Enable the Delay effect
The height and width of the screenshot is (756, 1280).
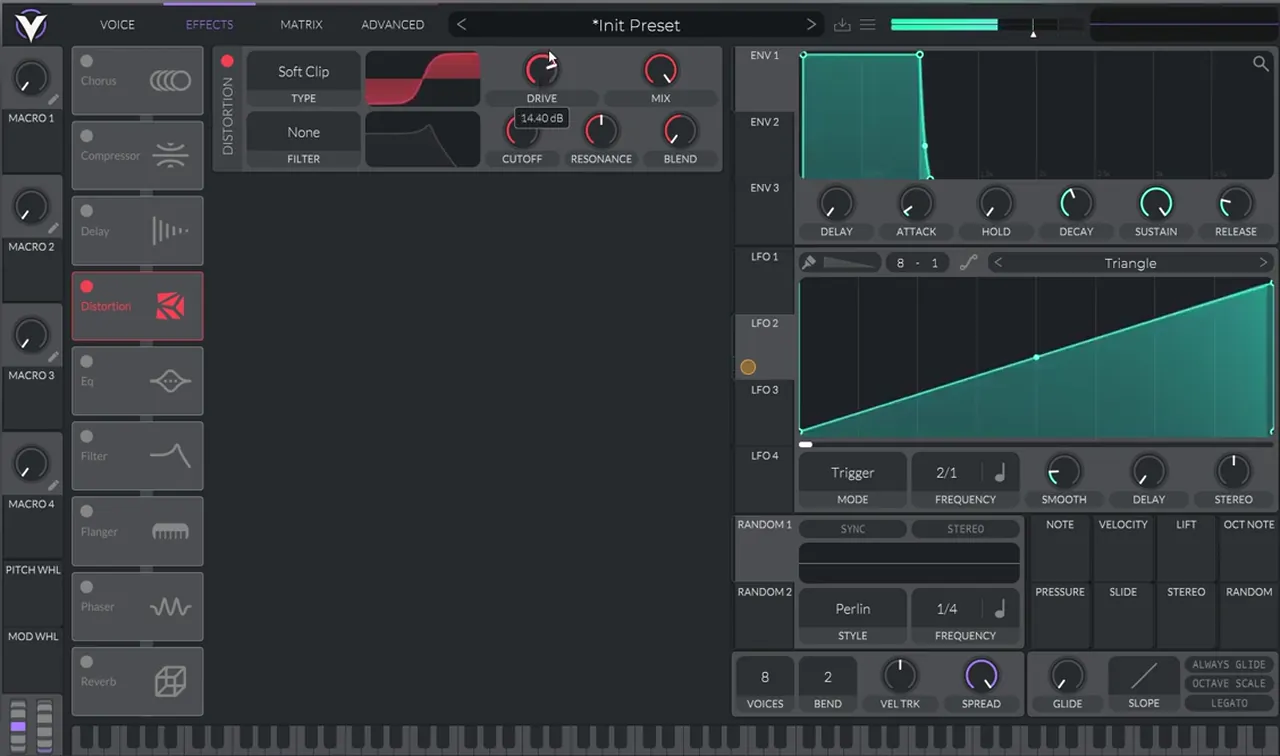[87, 211]
